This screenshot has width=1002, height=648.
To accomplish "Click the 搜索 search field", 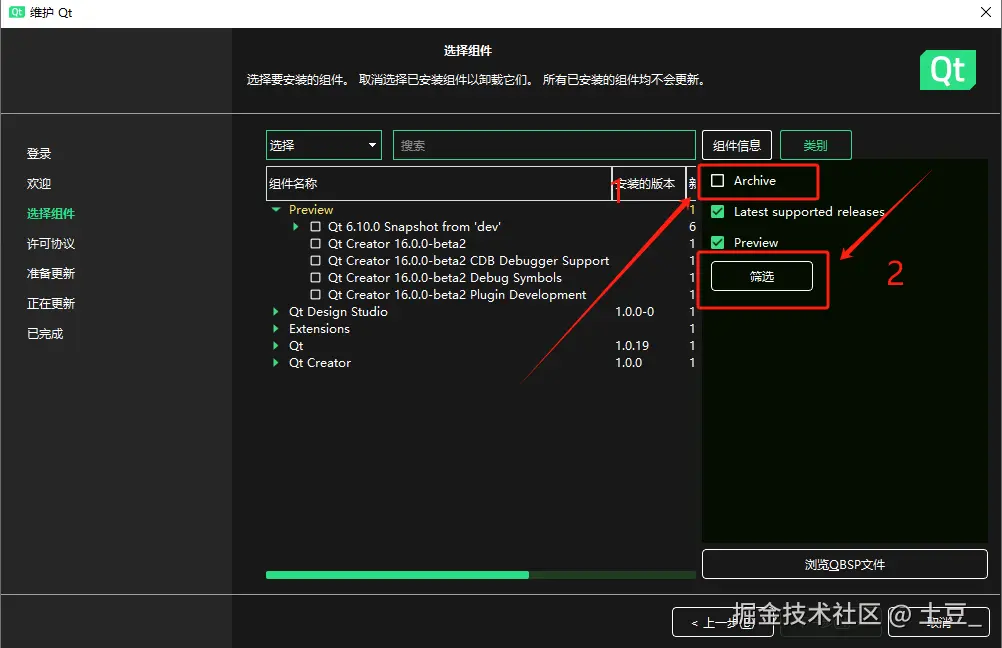I will click(544, 145).
